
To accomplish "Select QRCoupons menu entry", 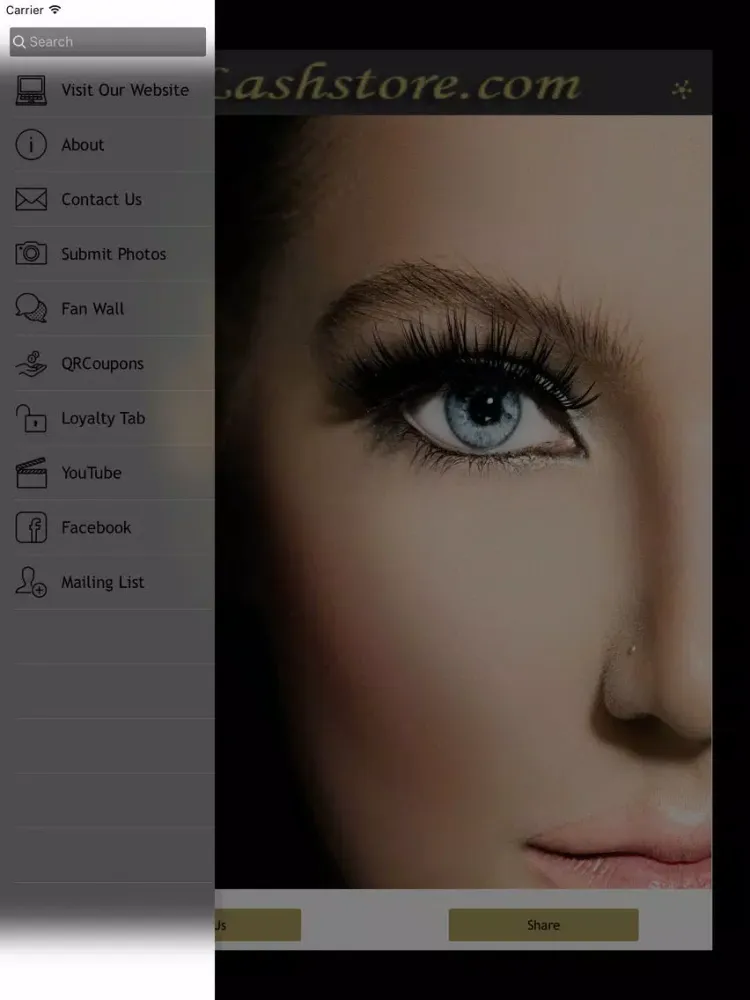I will coord(107,364).
